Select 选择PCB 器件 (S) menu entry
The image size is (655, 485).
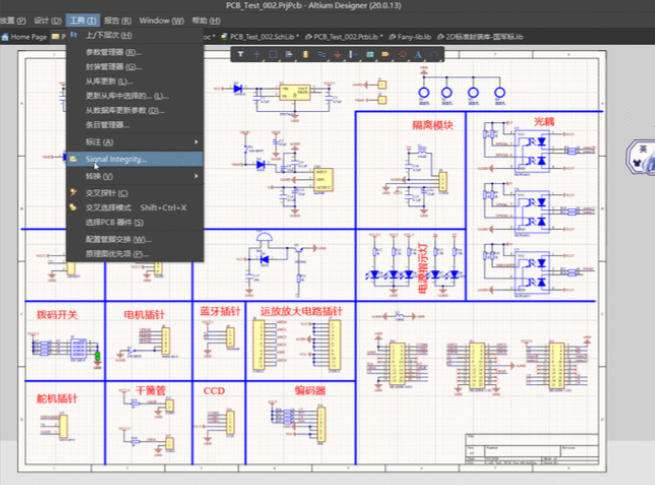coord(135,223)
